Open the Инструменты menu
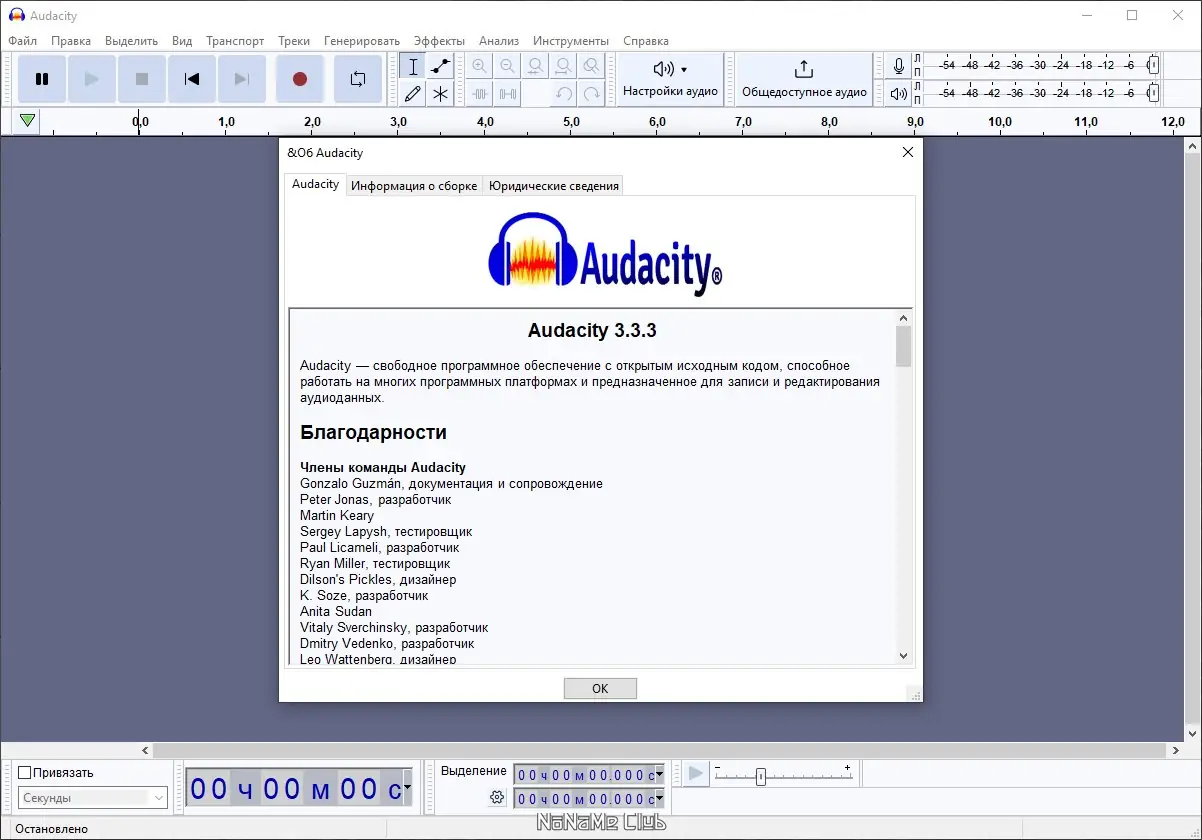This screenshot has width=1202, height=840. (x=571, y=41)
